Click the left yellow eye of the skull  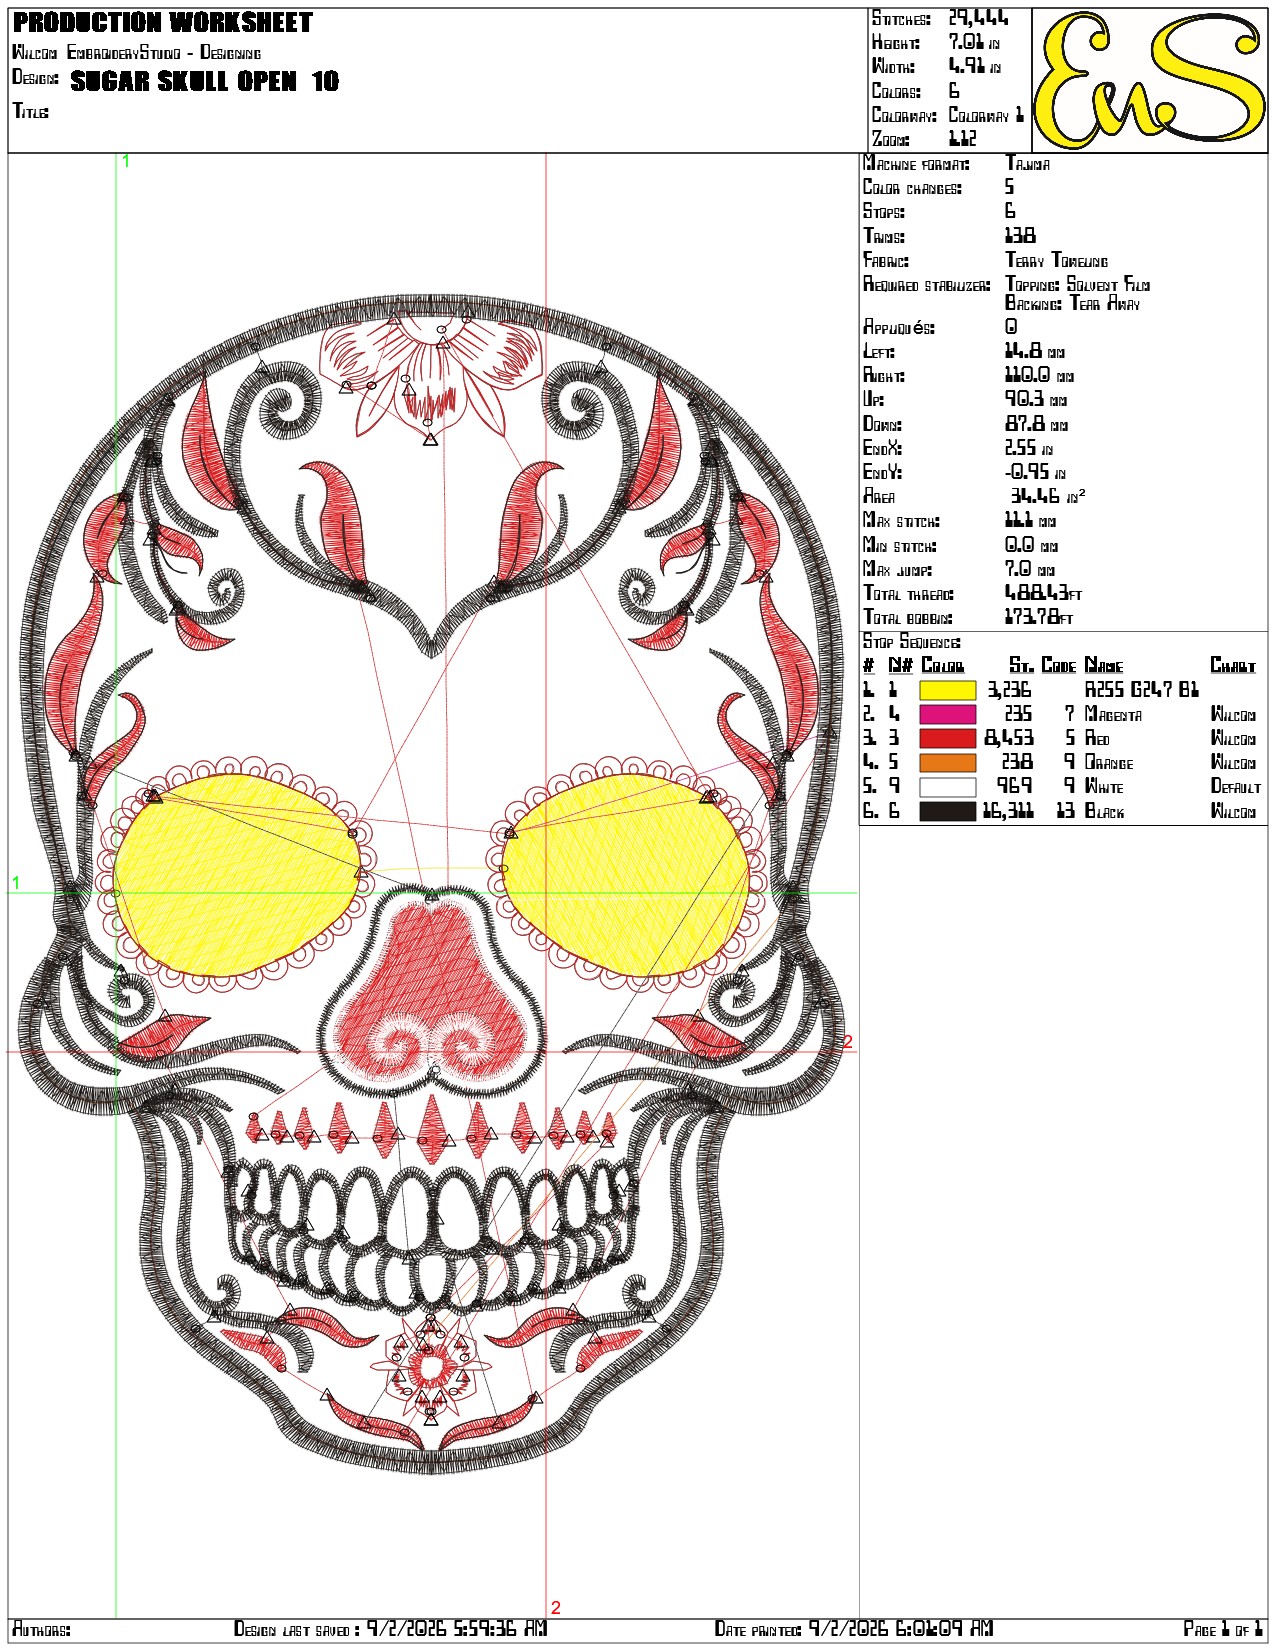[x=237, y=873]
